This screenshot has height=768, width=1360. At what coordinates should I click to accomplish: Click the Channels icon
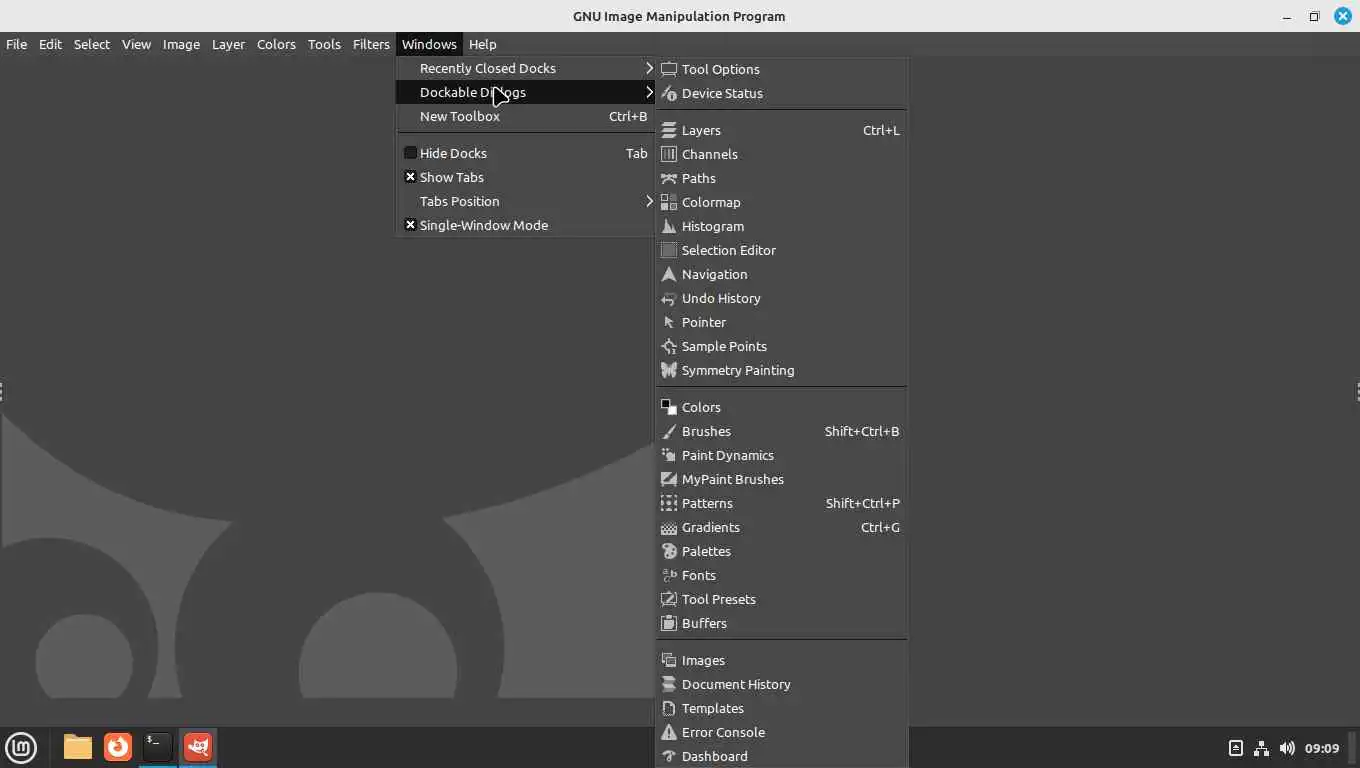coord(669,154)
